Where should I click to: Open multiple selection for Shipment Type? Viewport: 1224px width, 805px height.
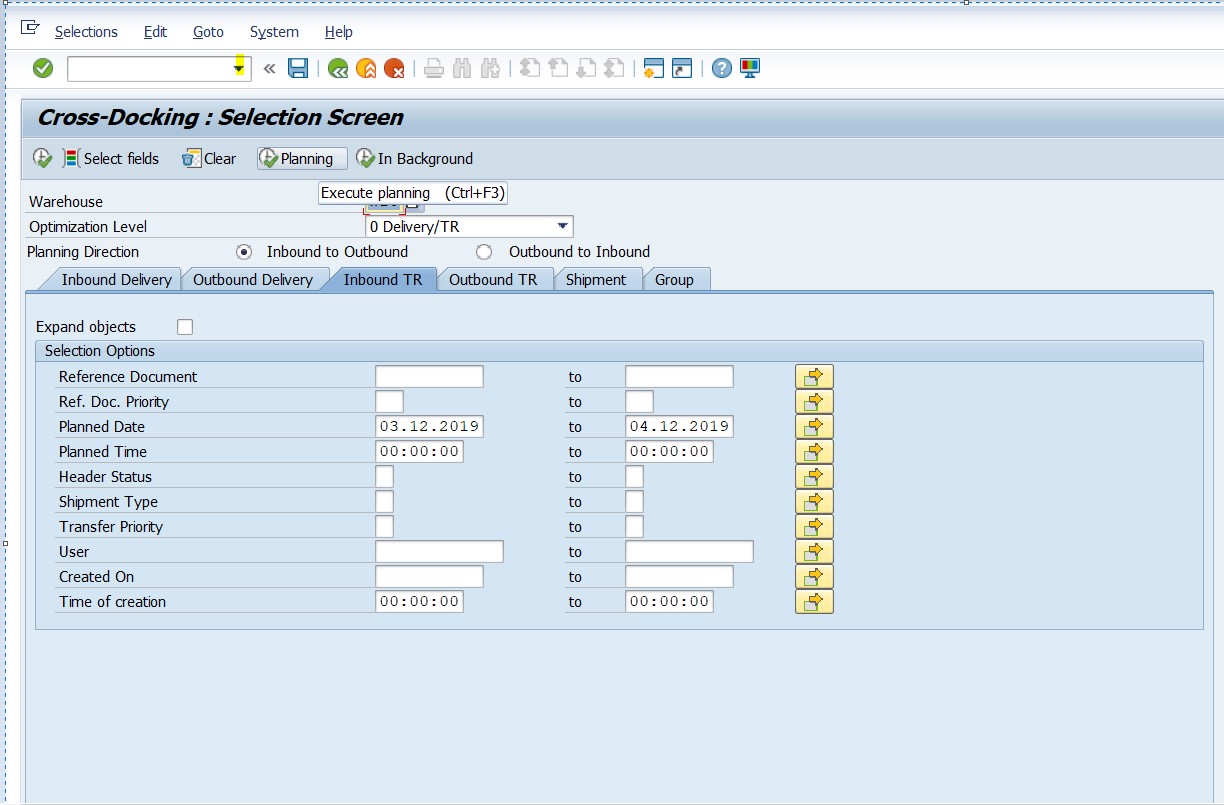[814, 502]
